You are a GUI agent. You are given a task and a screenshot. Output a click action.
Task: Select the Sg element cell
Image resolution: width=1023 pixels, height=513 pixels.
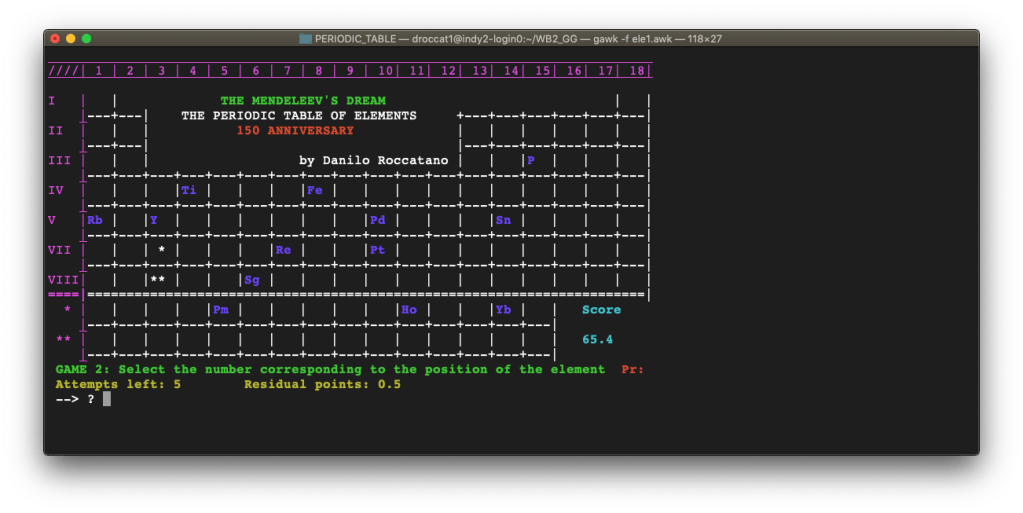click(252, 280)
